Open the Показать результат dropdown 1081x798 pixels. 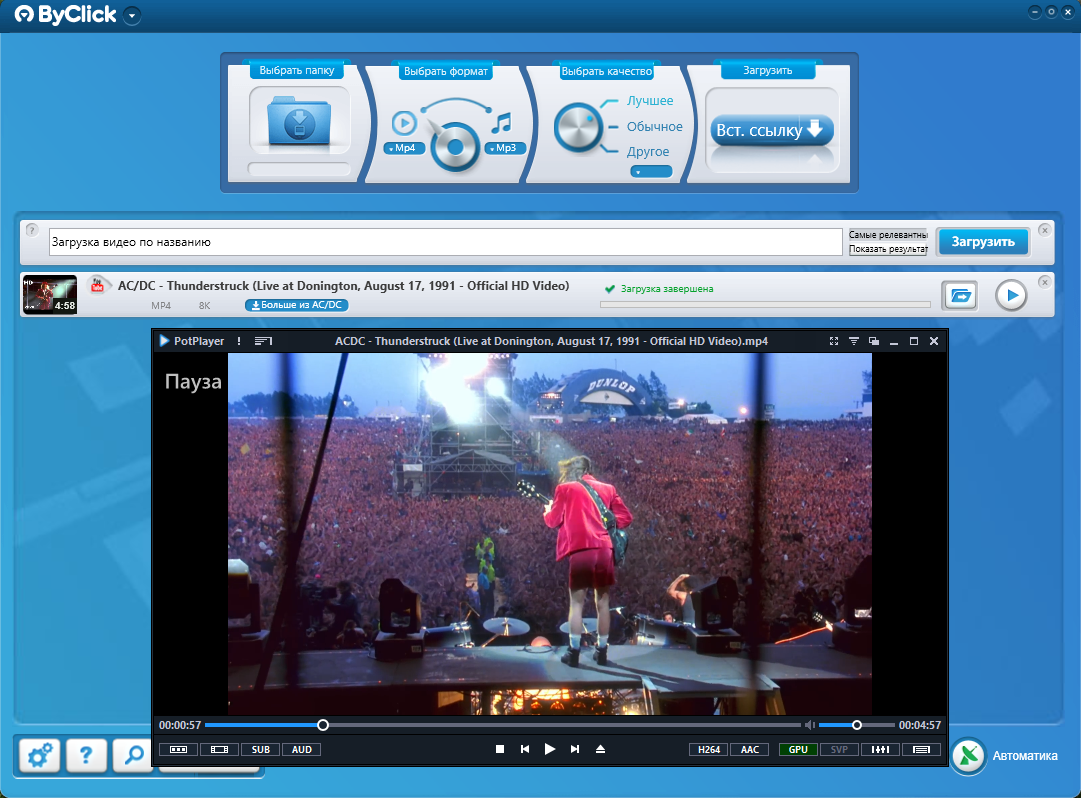point(888,249)
